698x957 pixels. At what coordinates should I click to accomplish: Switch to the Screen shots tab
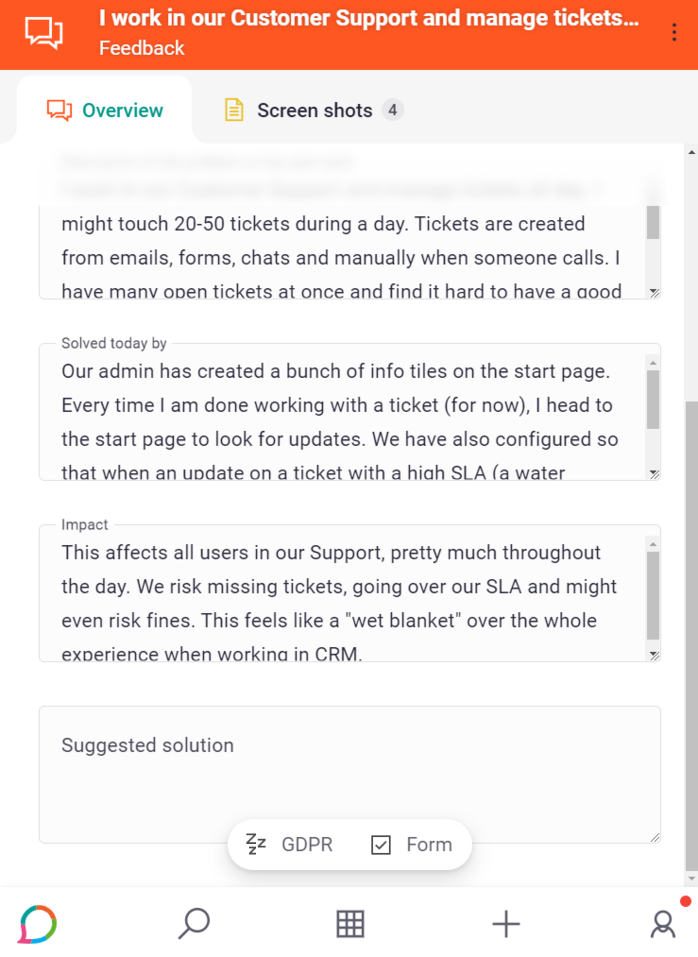tap(314, 110)
